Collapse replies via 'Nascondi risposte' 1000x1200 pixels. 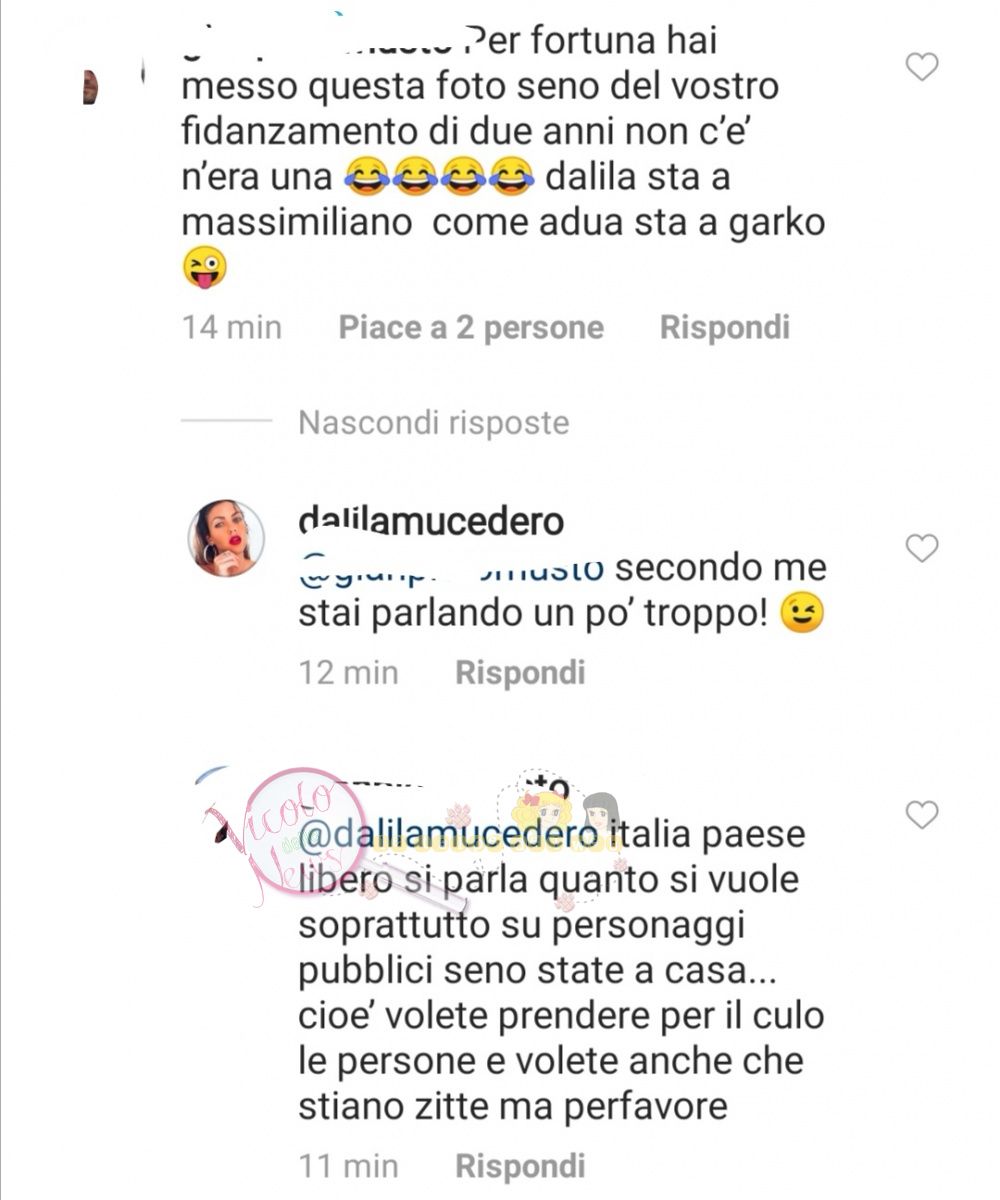(x=434, y=423)
